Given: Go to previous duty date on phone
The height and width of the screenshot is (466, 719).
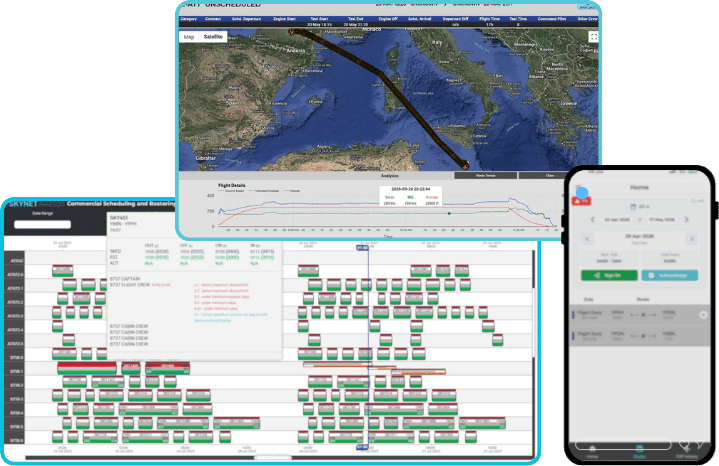Looking at the screenshot, I should click(587, 239).
